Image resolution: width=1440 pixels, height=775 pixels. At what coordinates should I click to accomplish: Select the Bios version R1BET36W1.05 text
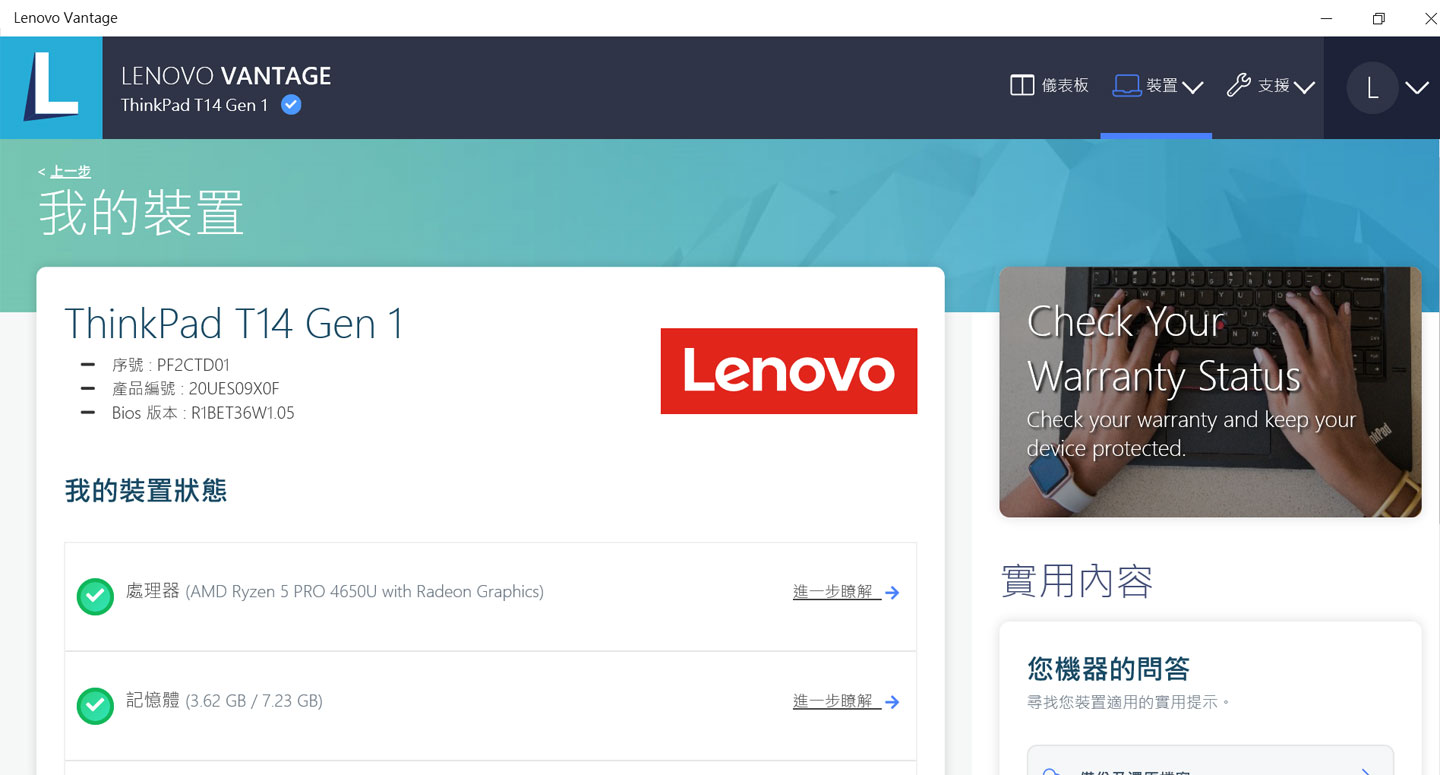(243, 413)
